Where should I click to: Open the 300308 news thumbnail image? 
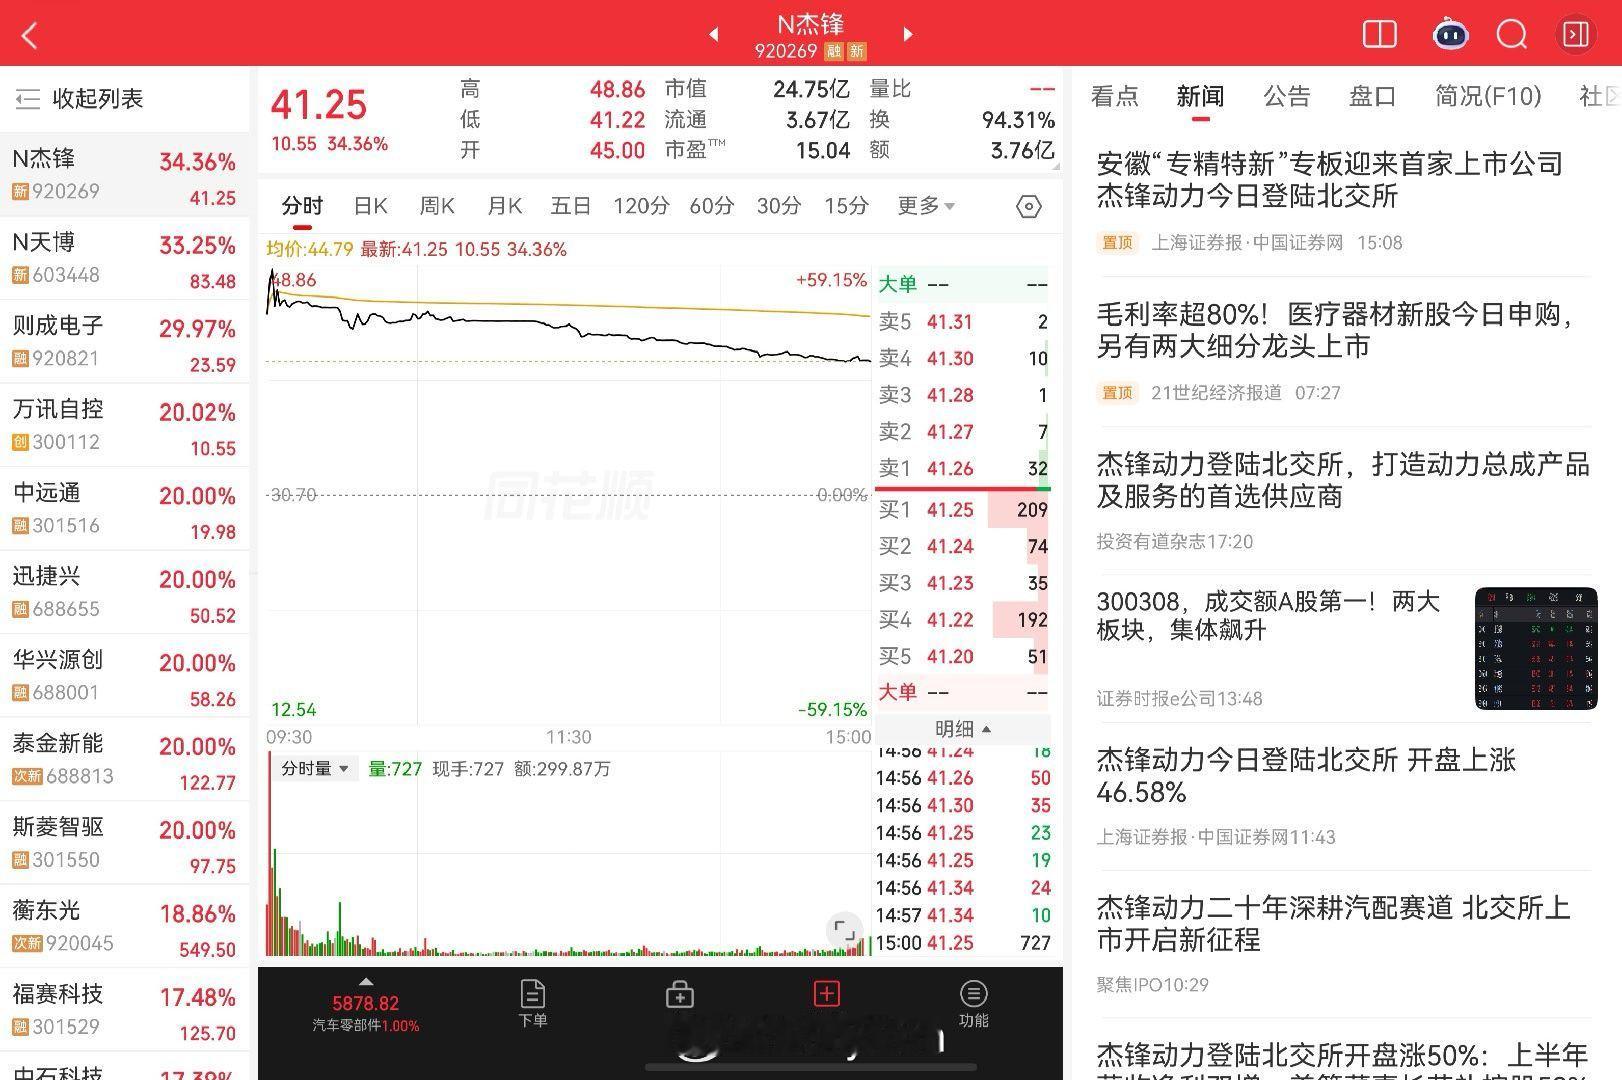point(1536,649)
